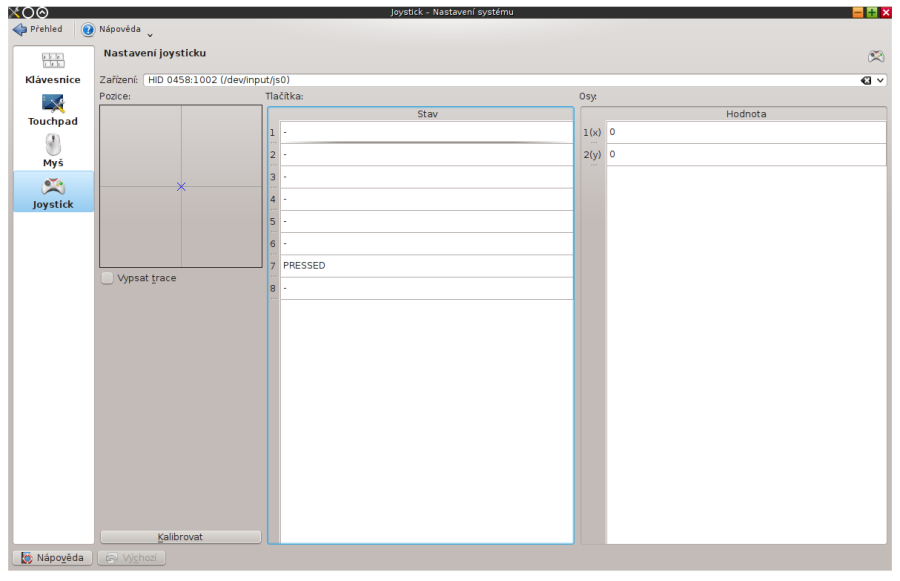The image size is (900, 581).
Task: Click the gamepad icon beside the heading
Action: pos(876,56)
